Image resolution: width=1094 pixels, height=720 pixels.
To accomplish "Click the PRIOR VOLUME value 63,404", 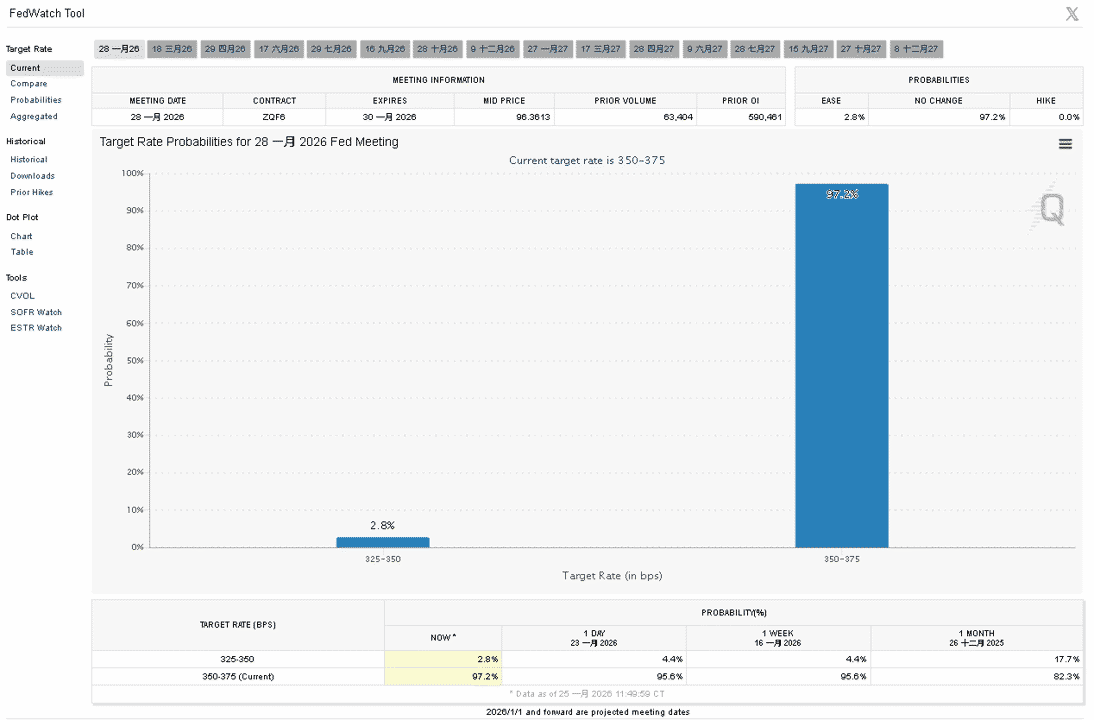I will point(677,117).
